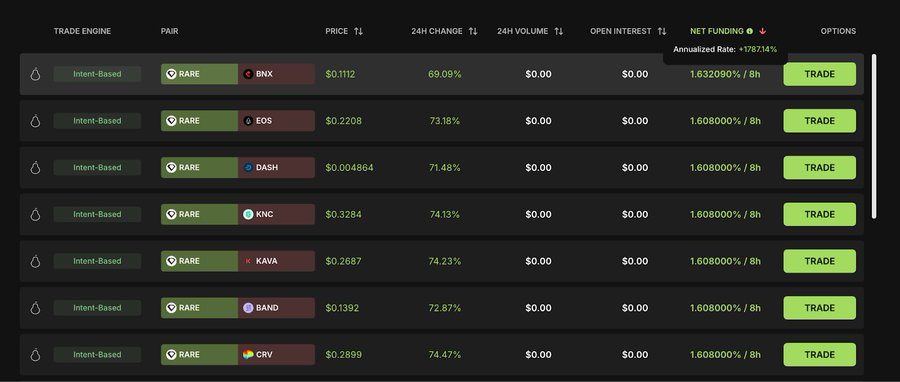Screen dimensions: 900x382
Task: Click the Pair column header
Action: click(x=169, y=31)
